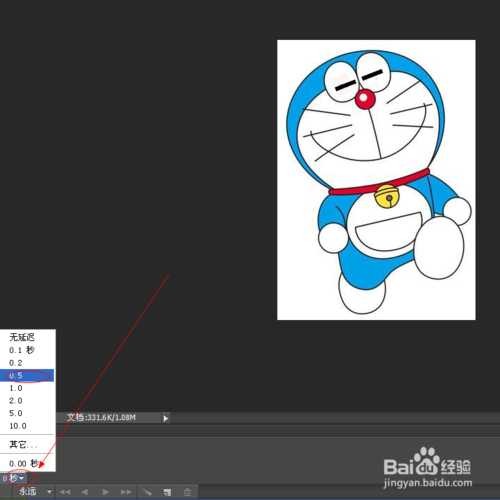The width and height of the screenshot is (500, 500).
Task: Open the looping options dropdown 永远
Action: point(35,491)
